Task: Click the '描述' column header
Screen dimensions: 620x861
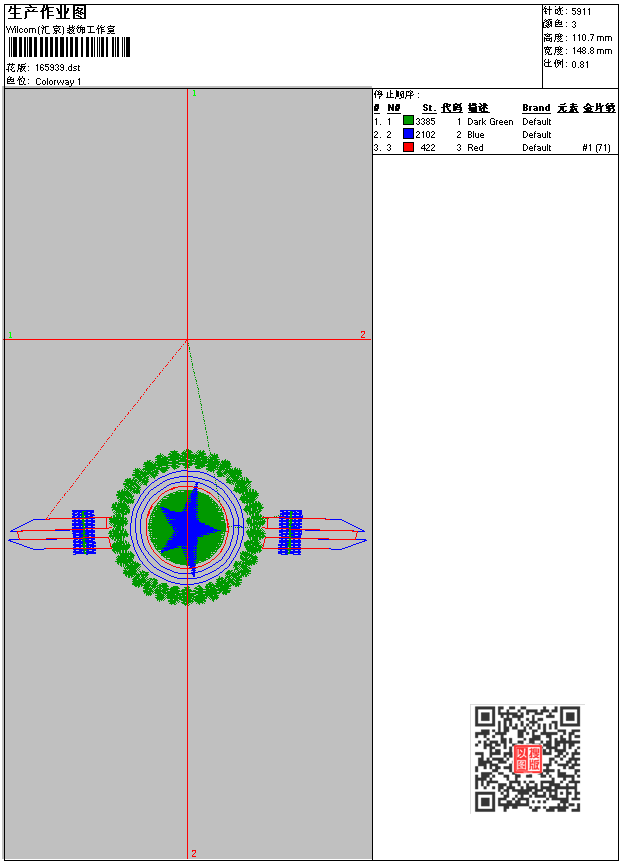Action: point(478,108)
